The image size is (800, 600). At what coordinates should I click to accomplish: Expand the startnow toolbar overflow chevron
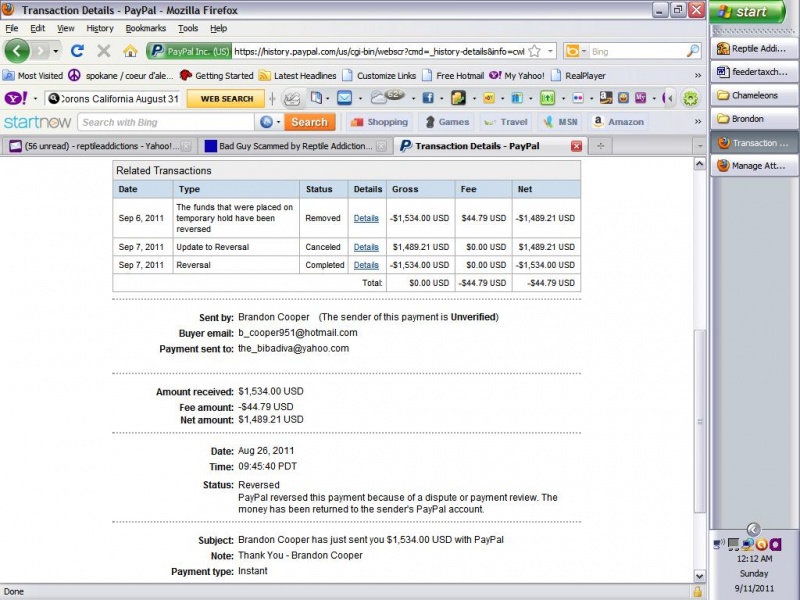pyautogui.click(x=697, y=122)
